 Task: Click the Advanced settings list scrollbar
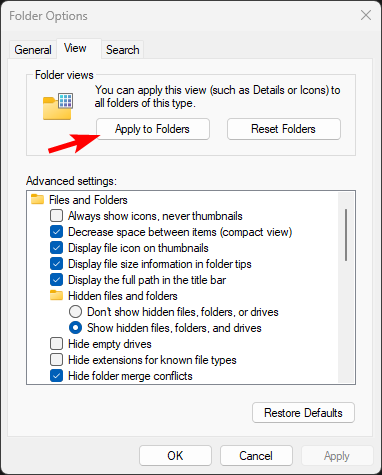pos(346,235)
